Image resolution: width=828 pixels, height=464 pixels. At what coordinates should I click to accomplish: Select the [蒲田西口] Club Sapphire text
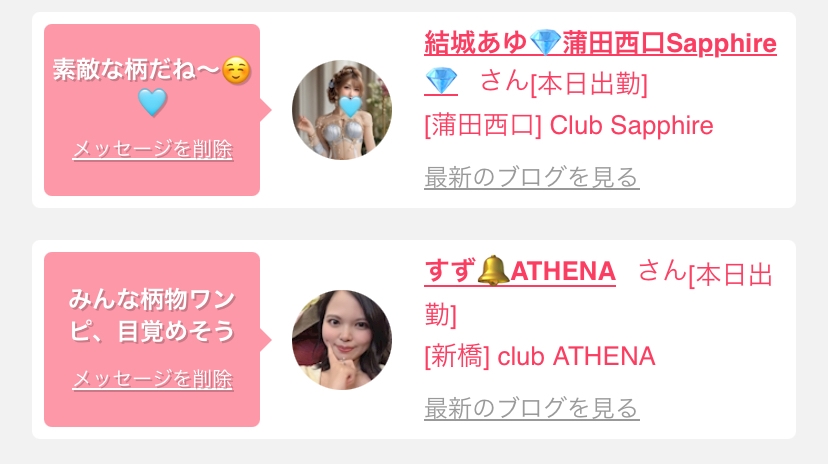tap(569, 126)
